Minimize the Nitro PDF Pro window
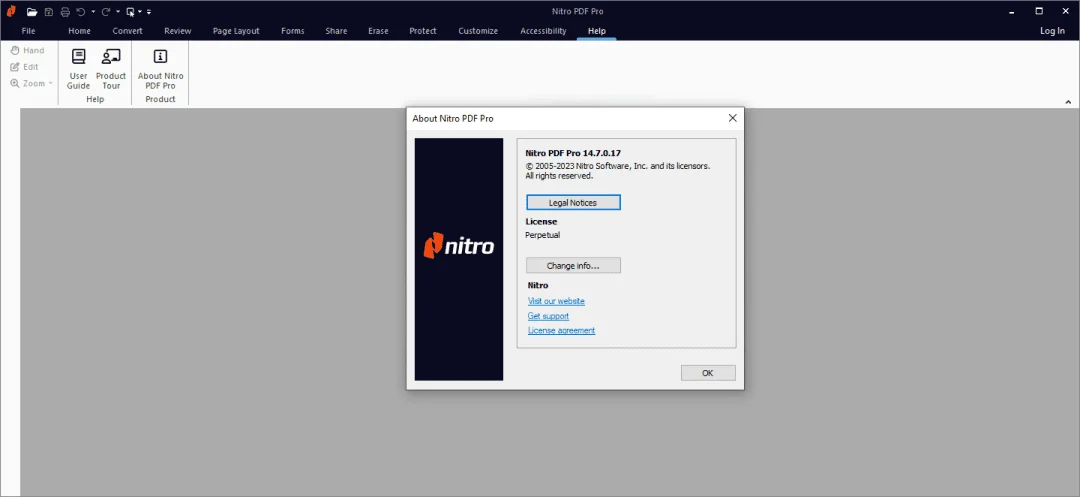 (x=1012, y=11)
